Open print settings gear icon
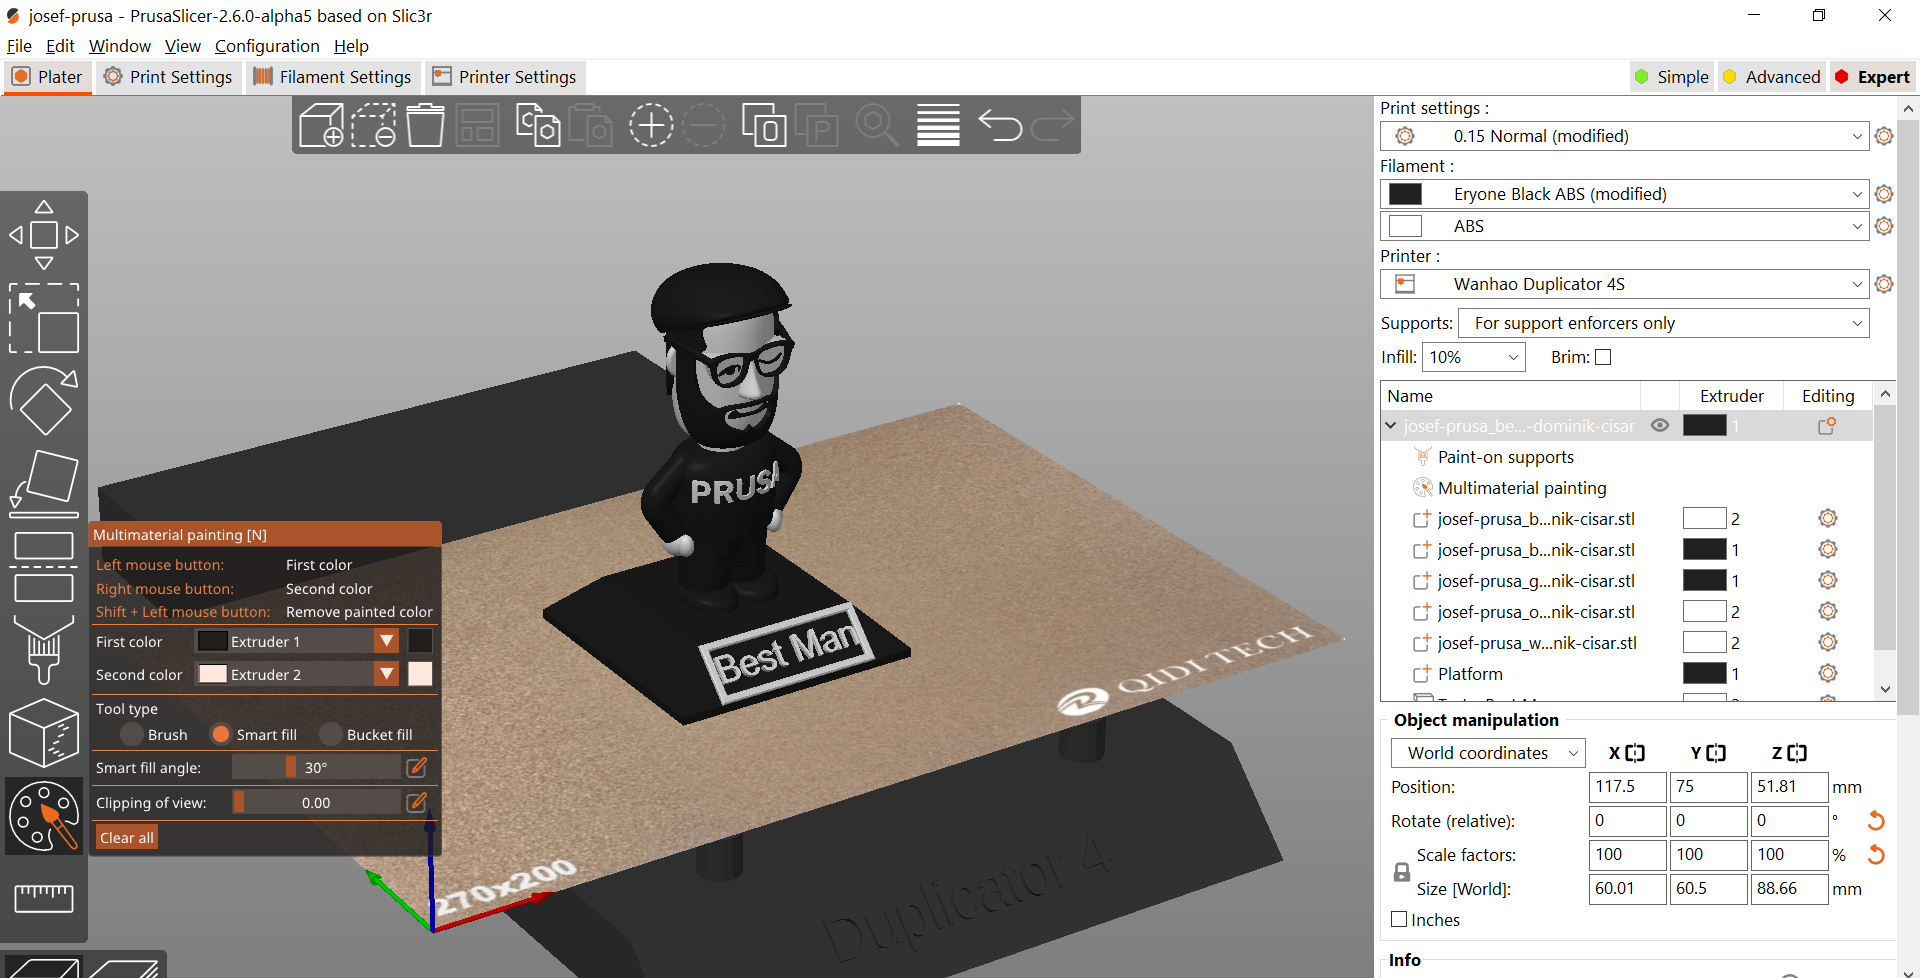1920x978 pixels. coord(1884,136)
